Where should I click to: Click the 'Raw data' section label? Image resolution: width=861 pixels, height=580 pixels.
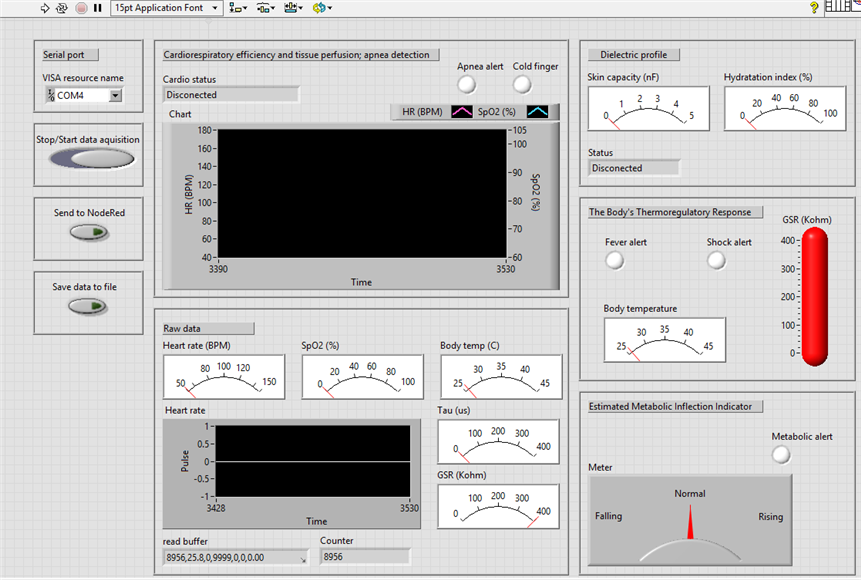tap(182, 328)
